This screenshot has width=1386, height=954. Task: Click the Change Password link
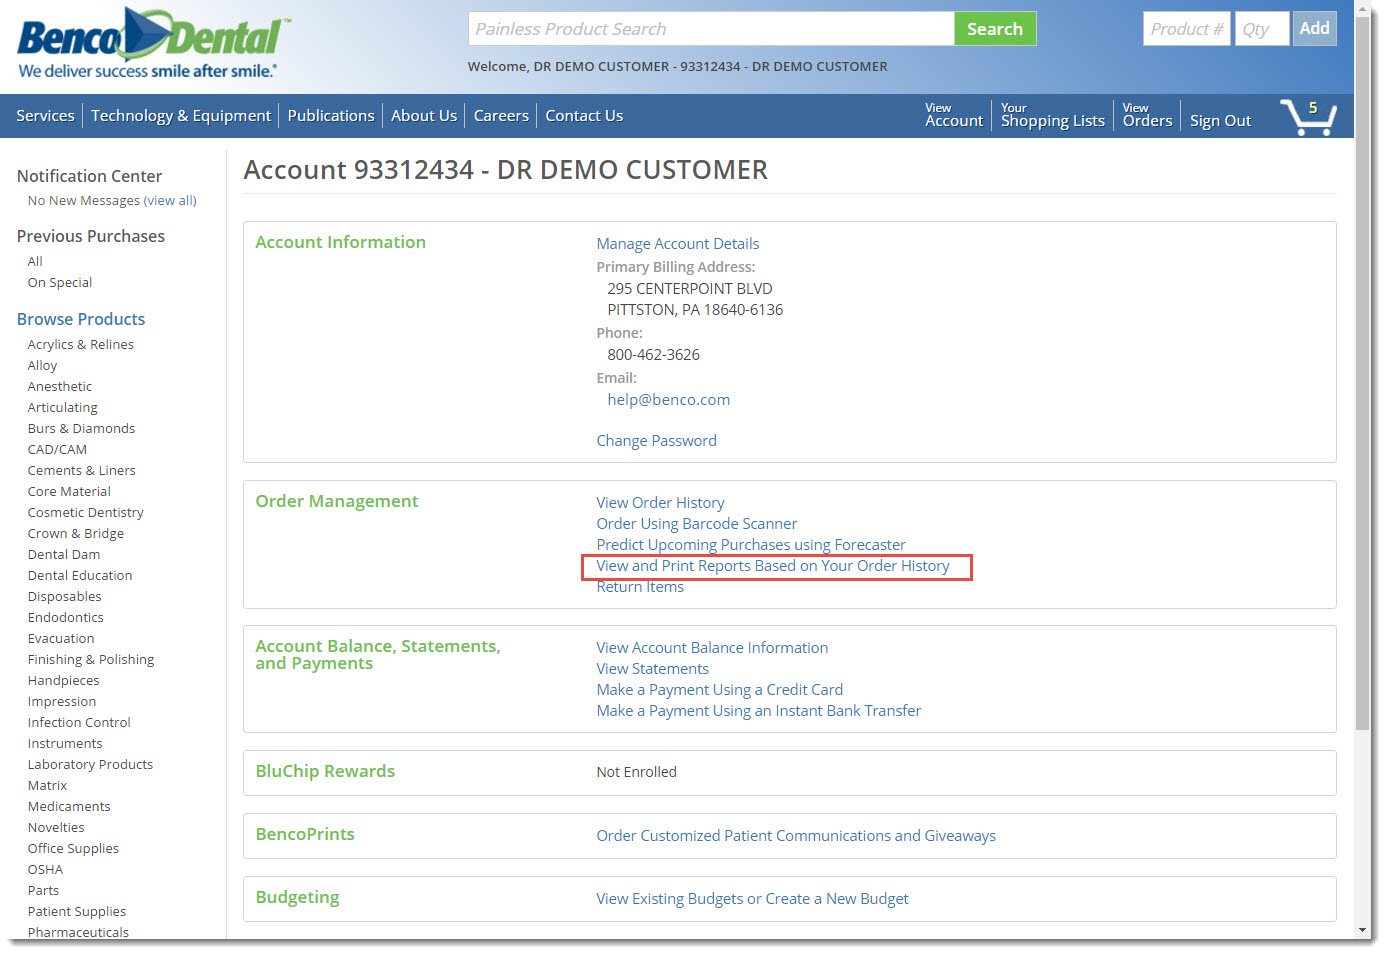coord(656,441)
